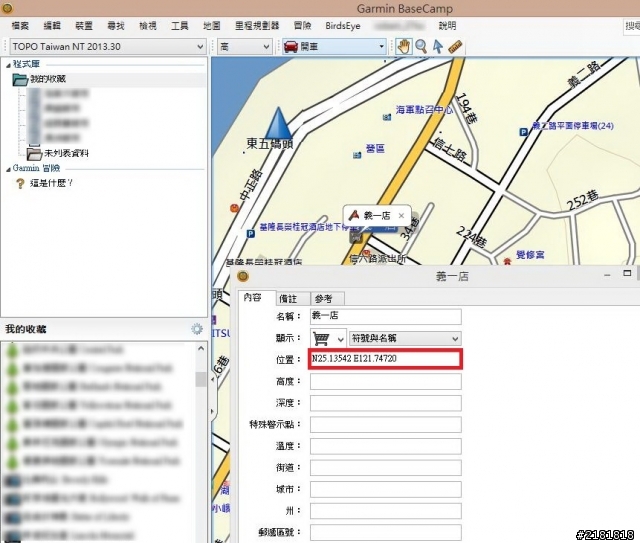Click the 海軍點召中心 map point icon
Image resolution: width=640 pixels, height=543 pixels.
tap(387, 118)
